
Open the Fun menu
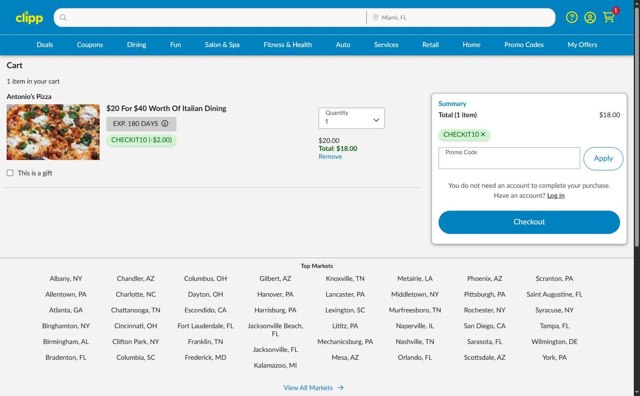[176, 45]
